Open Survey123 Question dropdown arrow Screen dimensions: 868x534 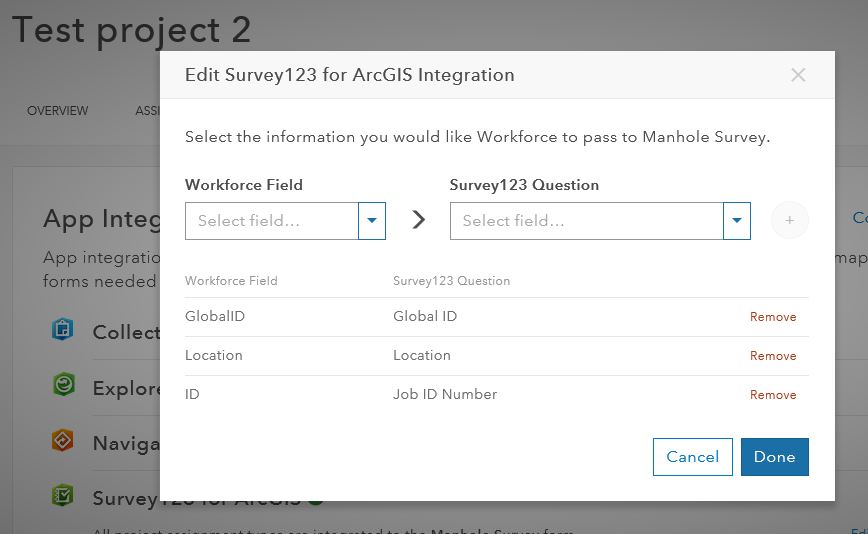(737, 221)
